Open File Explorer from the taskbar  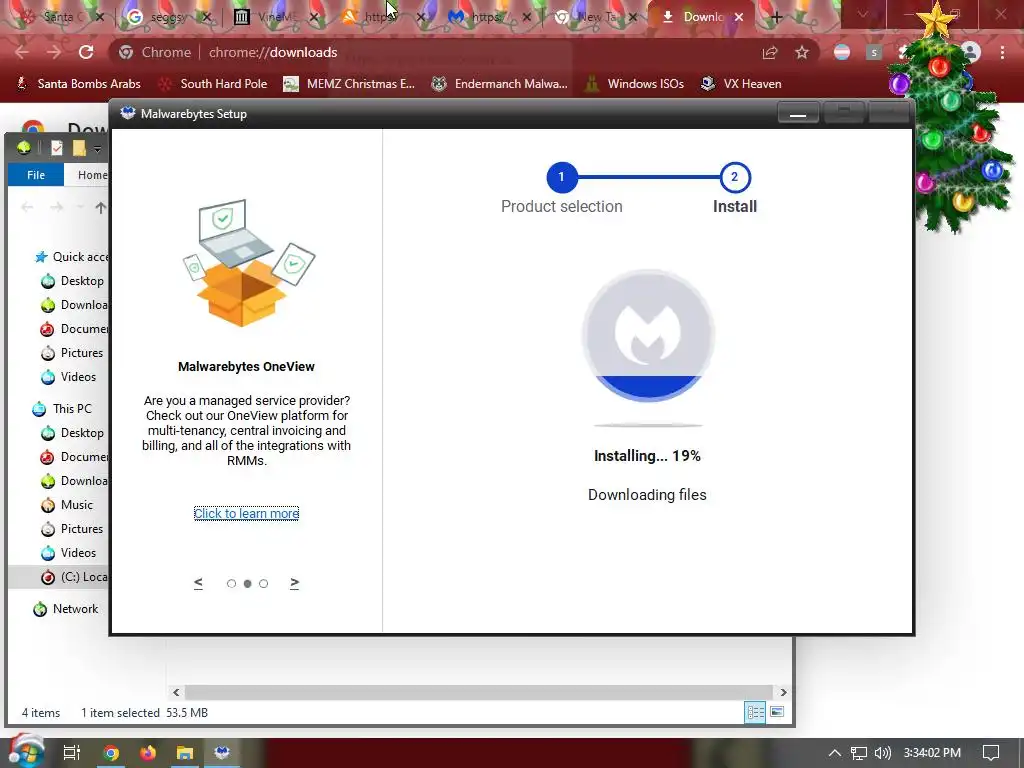[x=185, y=753]
